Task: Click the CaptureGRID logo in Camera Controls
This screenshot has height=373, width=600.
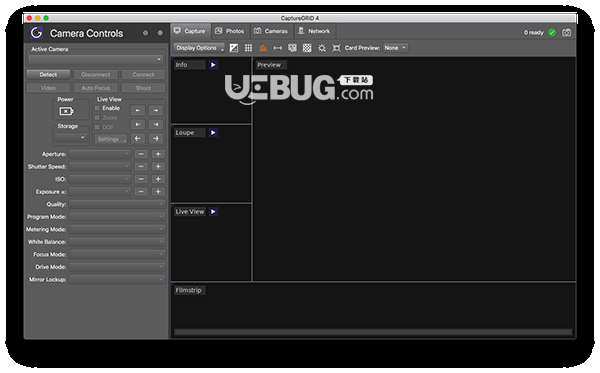Action: tap(37, 33)
